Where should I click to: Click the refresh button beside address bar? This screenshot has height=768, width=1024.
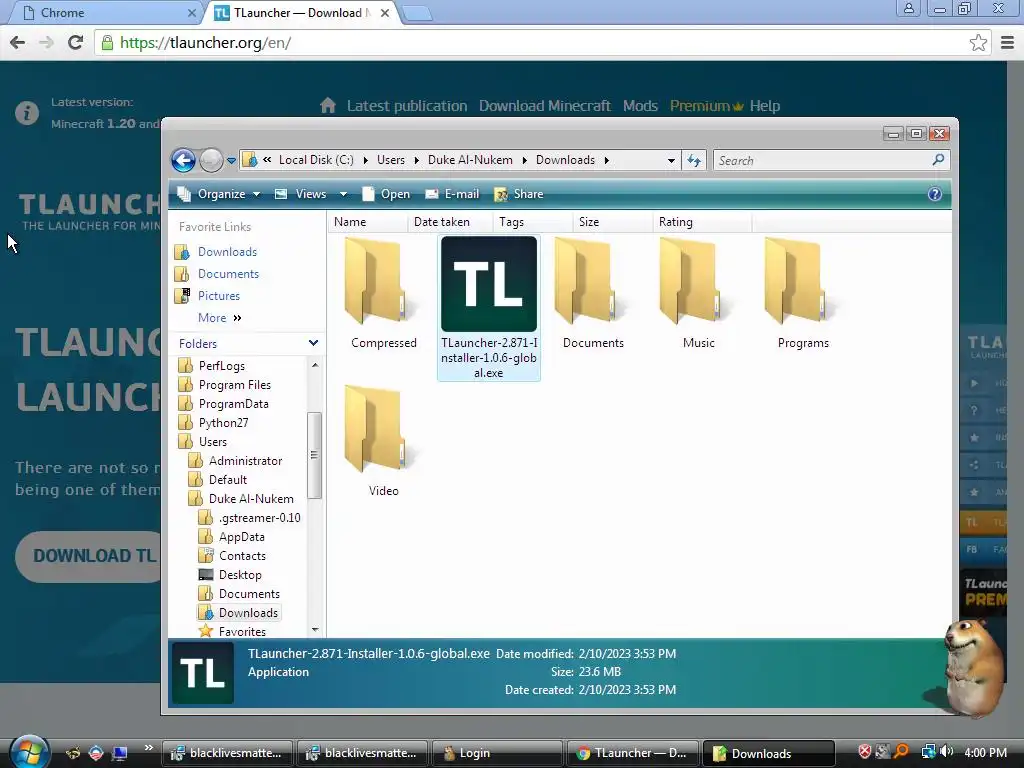point(694,160)
